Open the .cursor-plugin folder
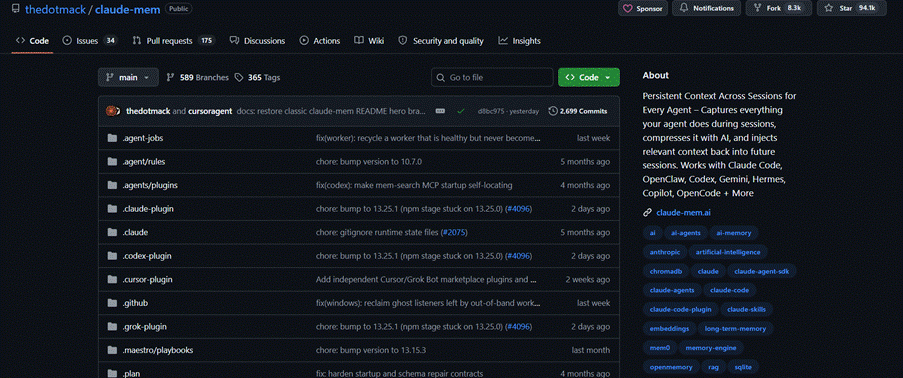The image size is (903, 378). click(147, 279)
